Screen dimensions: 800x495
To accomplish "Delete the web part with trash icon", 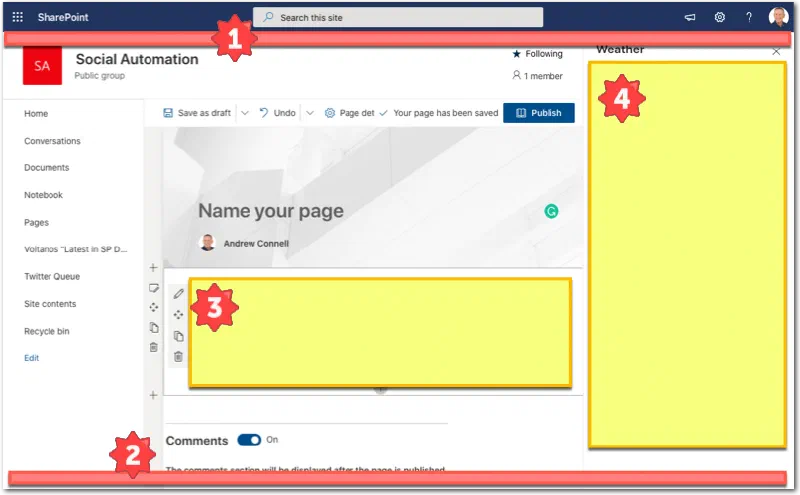I will click(178, 356).
